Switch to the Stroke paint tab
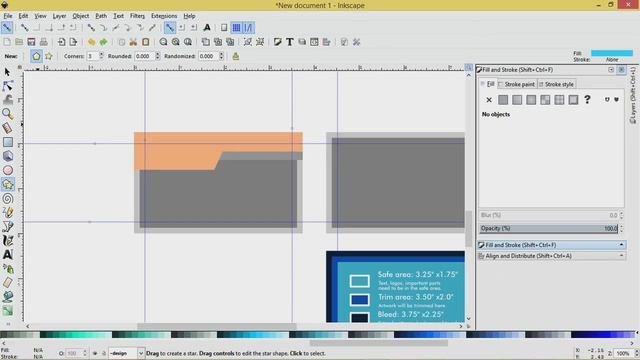 tap(517, 84)
